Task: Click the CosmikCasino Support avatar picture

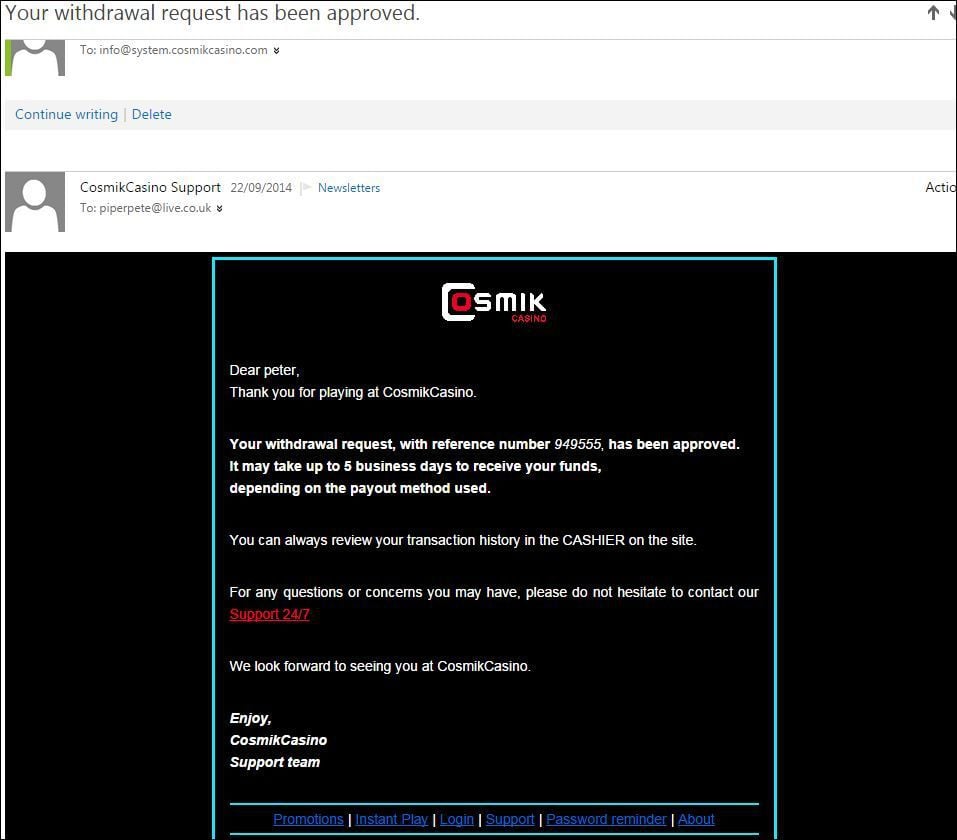Action: [x=35, y=201]
